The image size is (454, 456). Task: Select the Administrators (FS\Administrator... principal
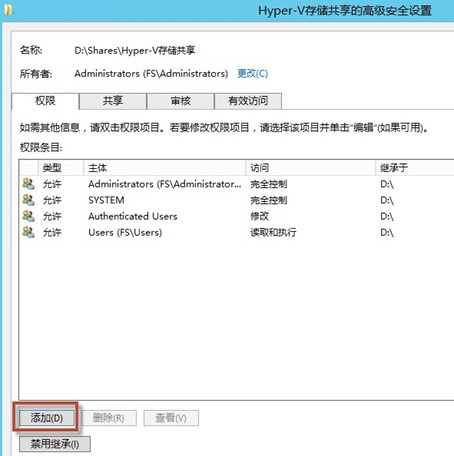click(x=165, y=184)
